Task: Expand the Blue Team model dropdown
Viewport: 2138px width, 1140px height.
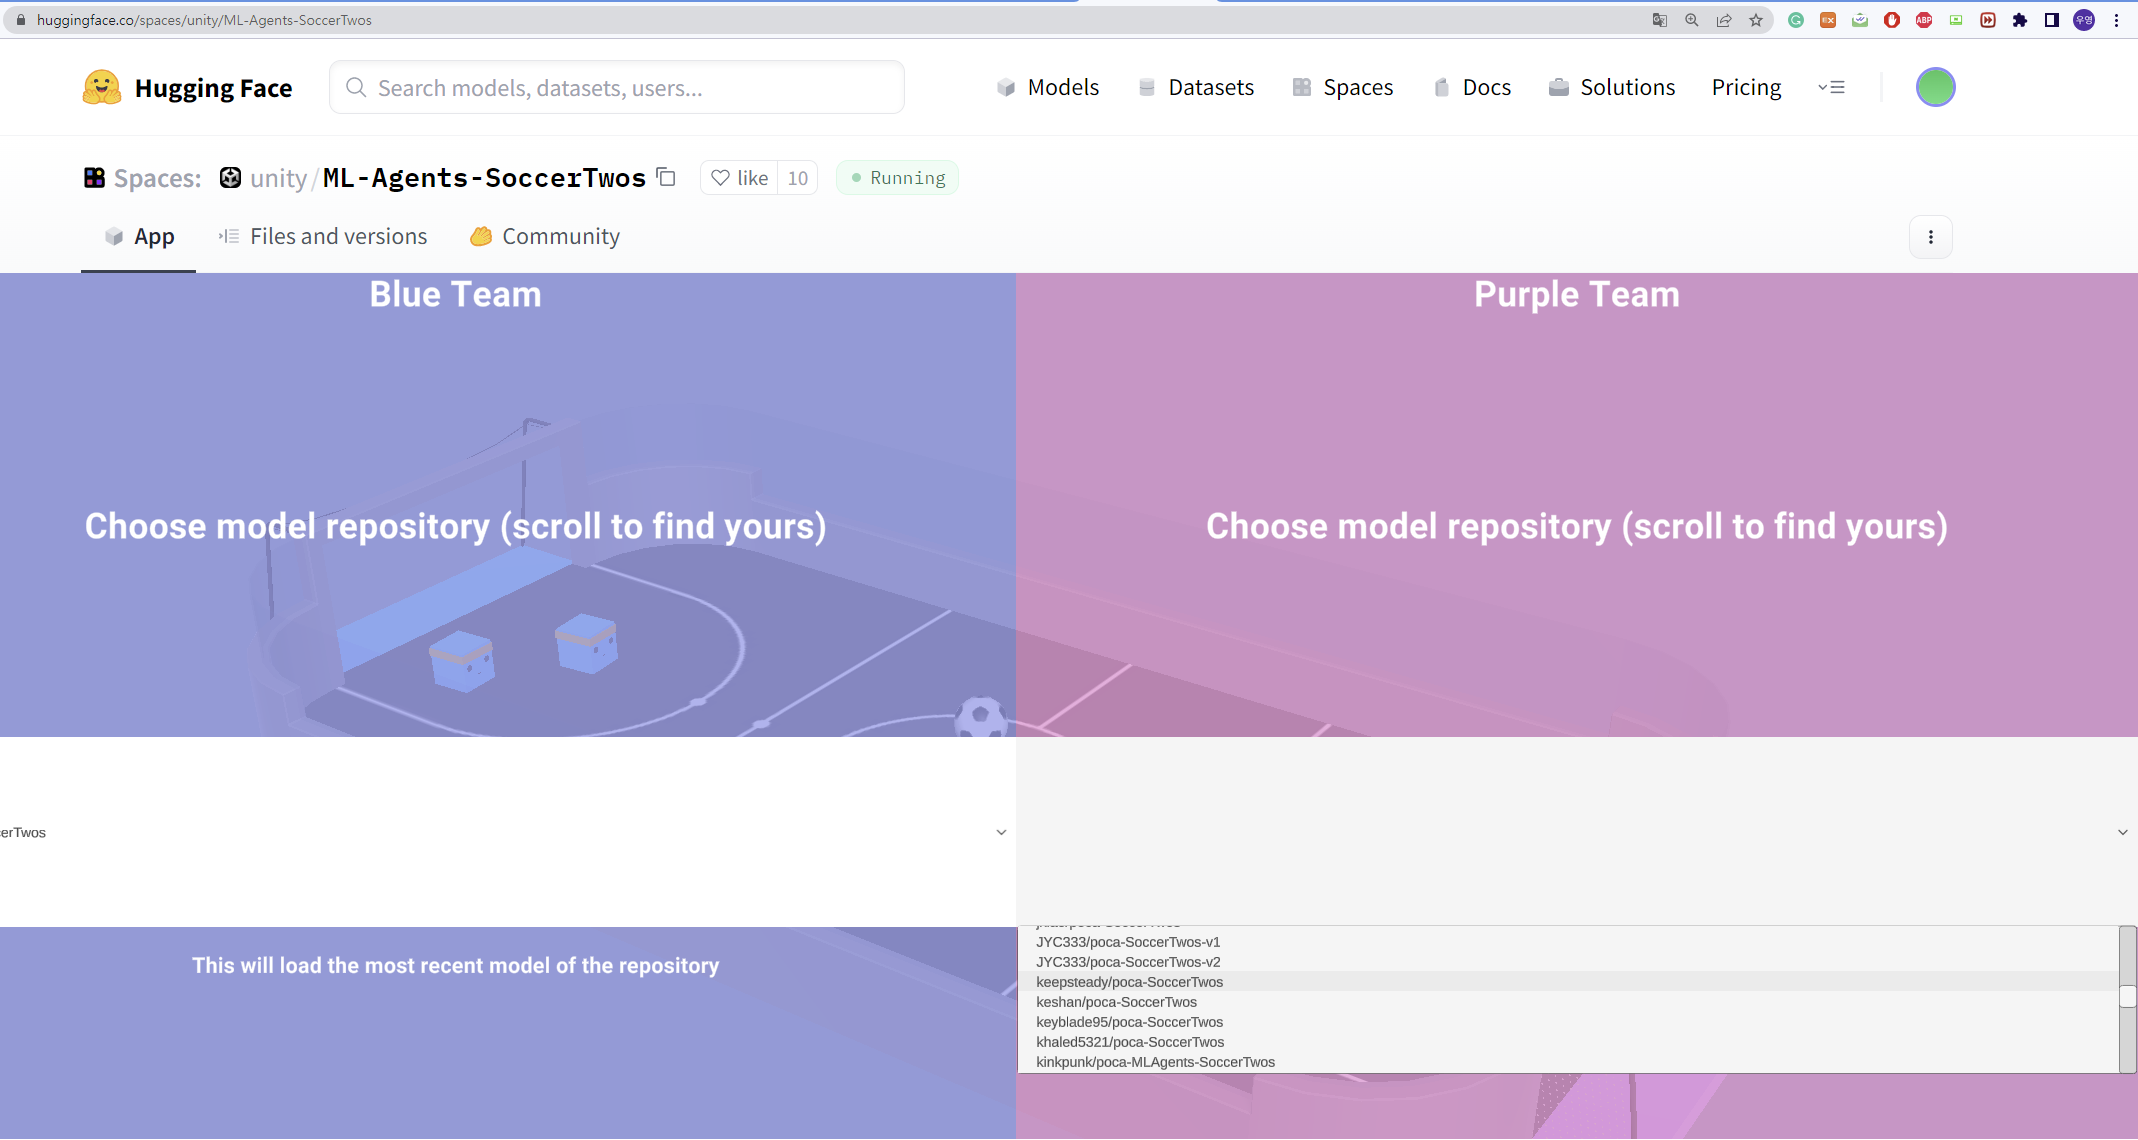Action: 1001,832
